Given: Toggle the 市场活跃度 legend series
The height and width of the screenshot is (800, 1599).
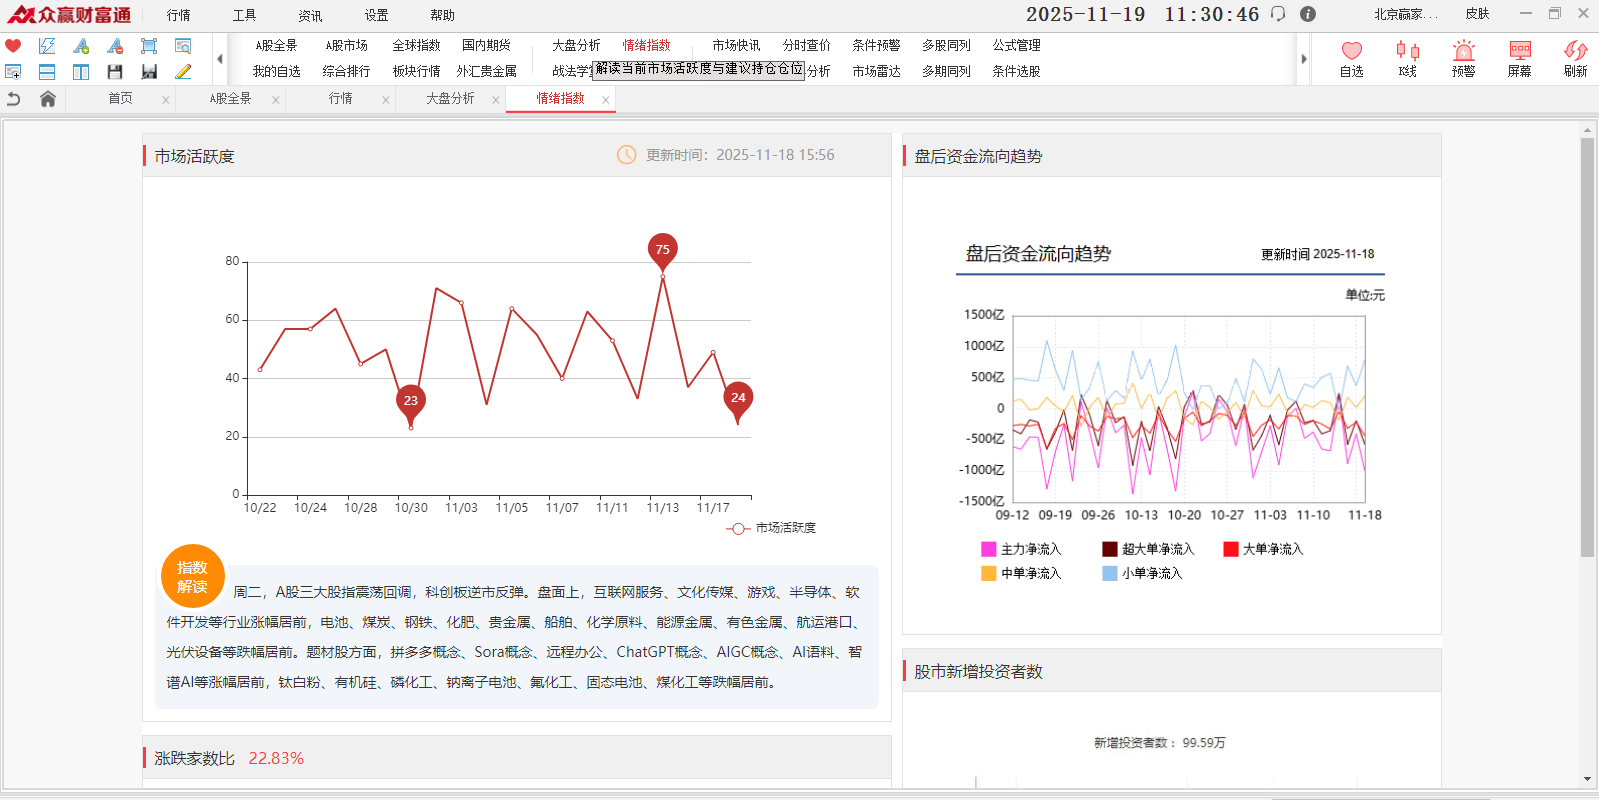Looking at the screenshot, I should pyautogui.click(x=771, y=528).
